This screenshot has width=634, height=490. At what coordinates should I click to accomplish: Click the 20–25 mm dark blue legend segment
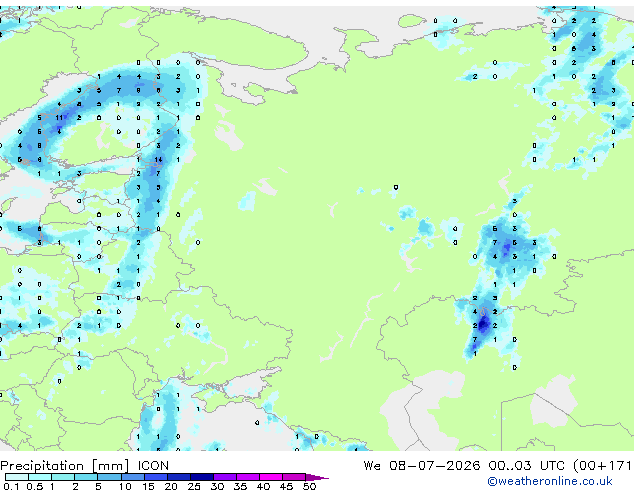179,477
